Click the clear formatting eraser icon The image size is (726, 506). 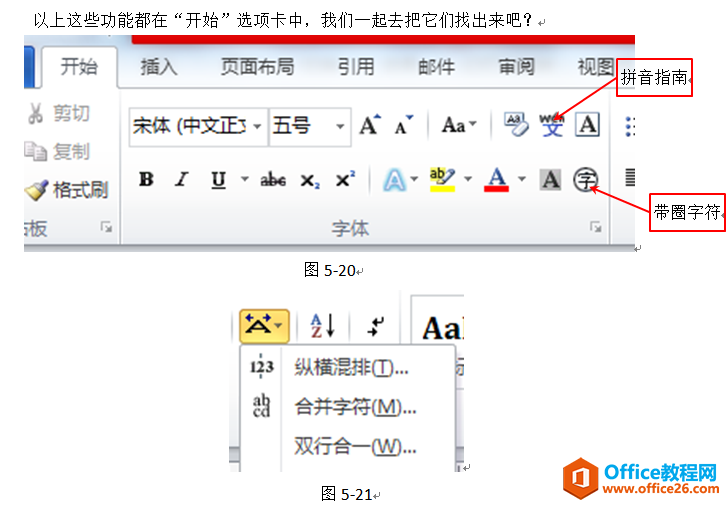click(516, 125)
